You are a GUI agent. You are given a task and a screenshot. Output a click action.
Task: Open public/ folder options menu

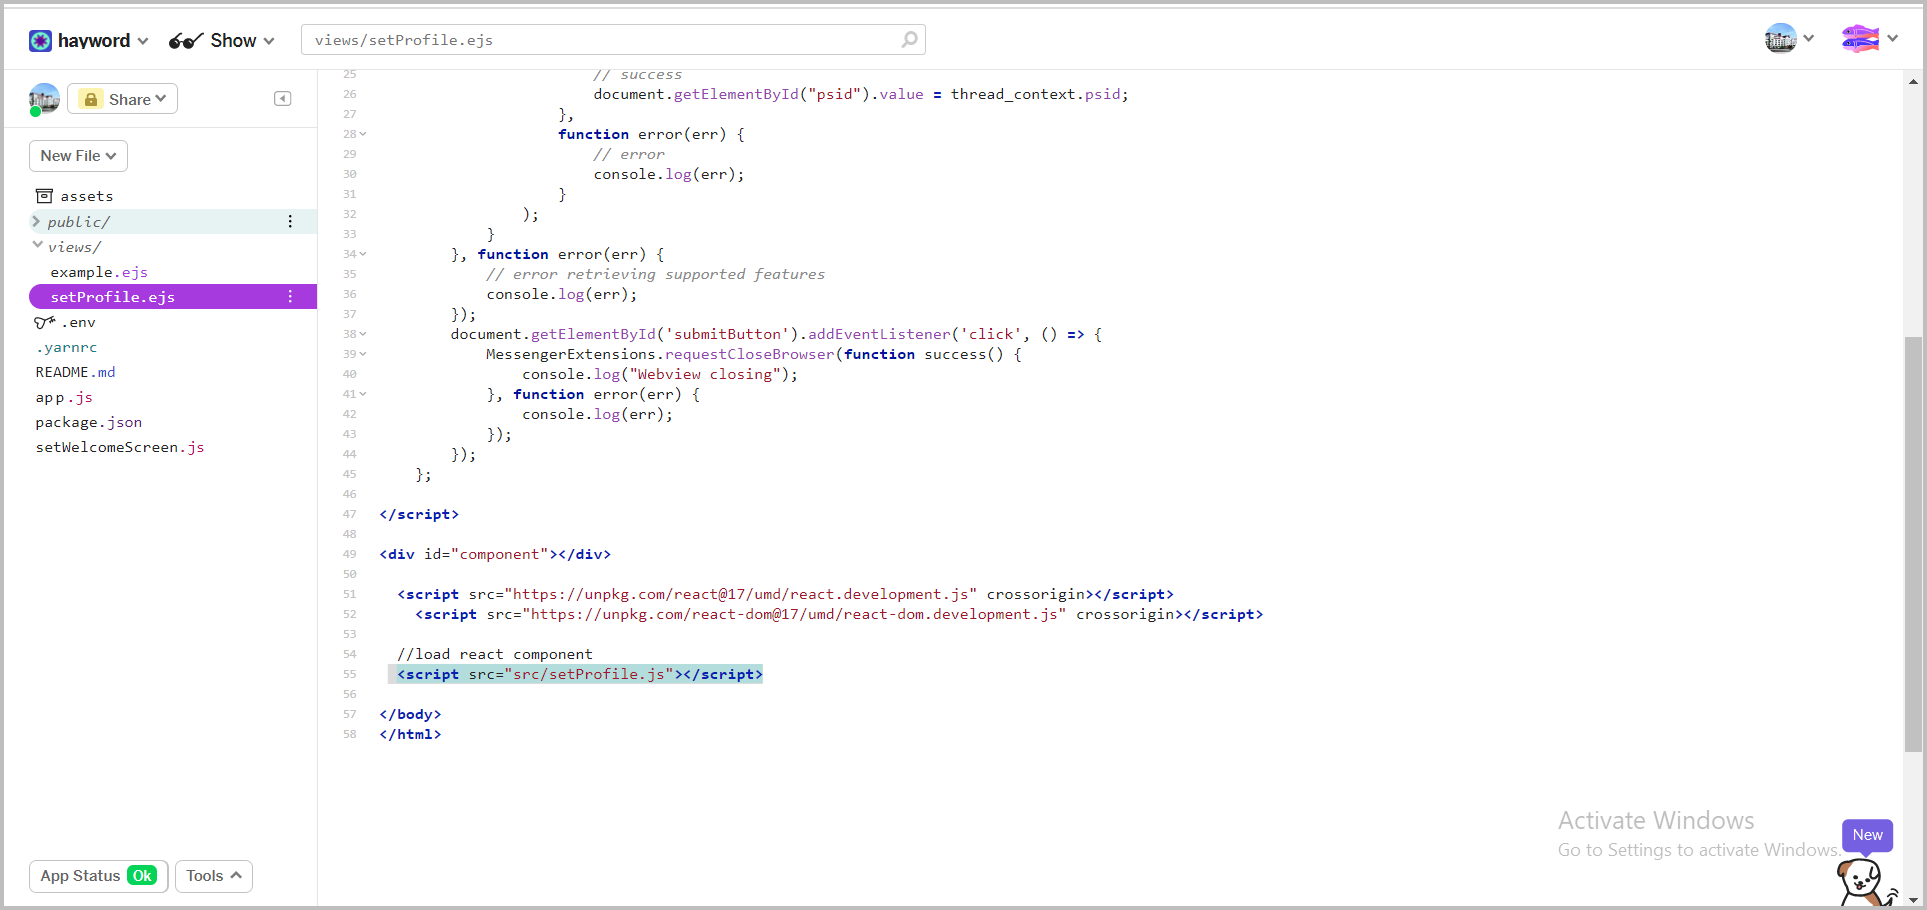coord(290,221)
